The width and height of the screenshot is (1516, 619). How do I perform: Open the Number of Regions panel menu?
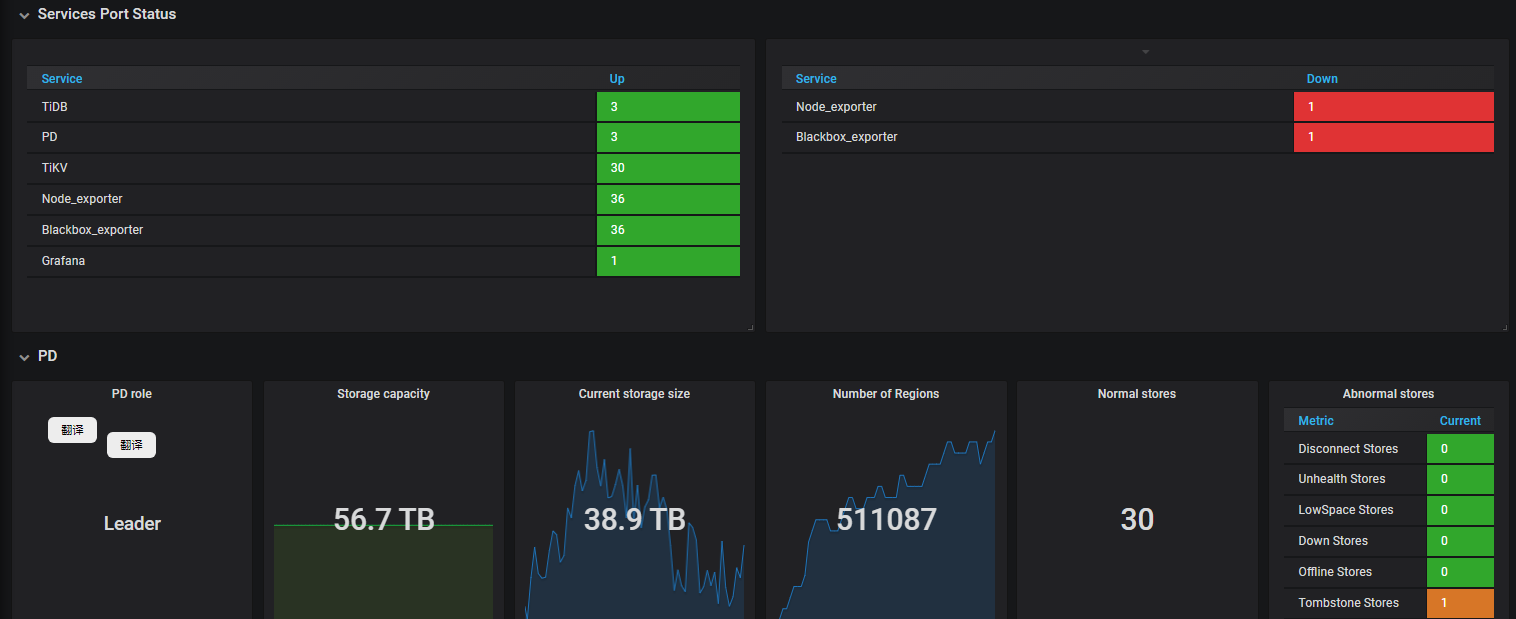885,394
